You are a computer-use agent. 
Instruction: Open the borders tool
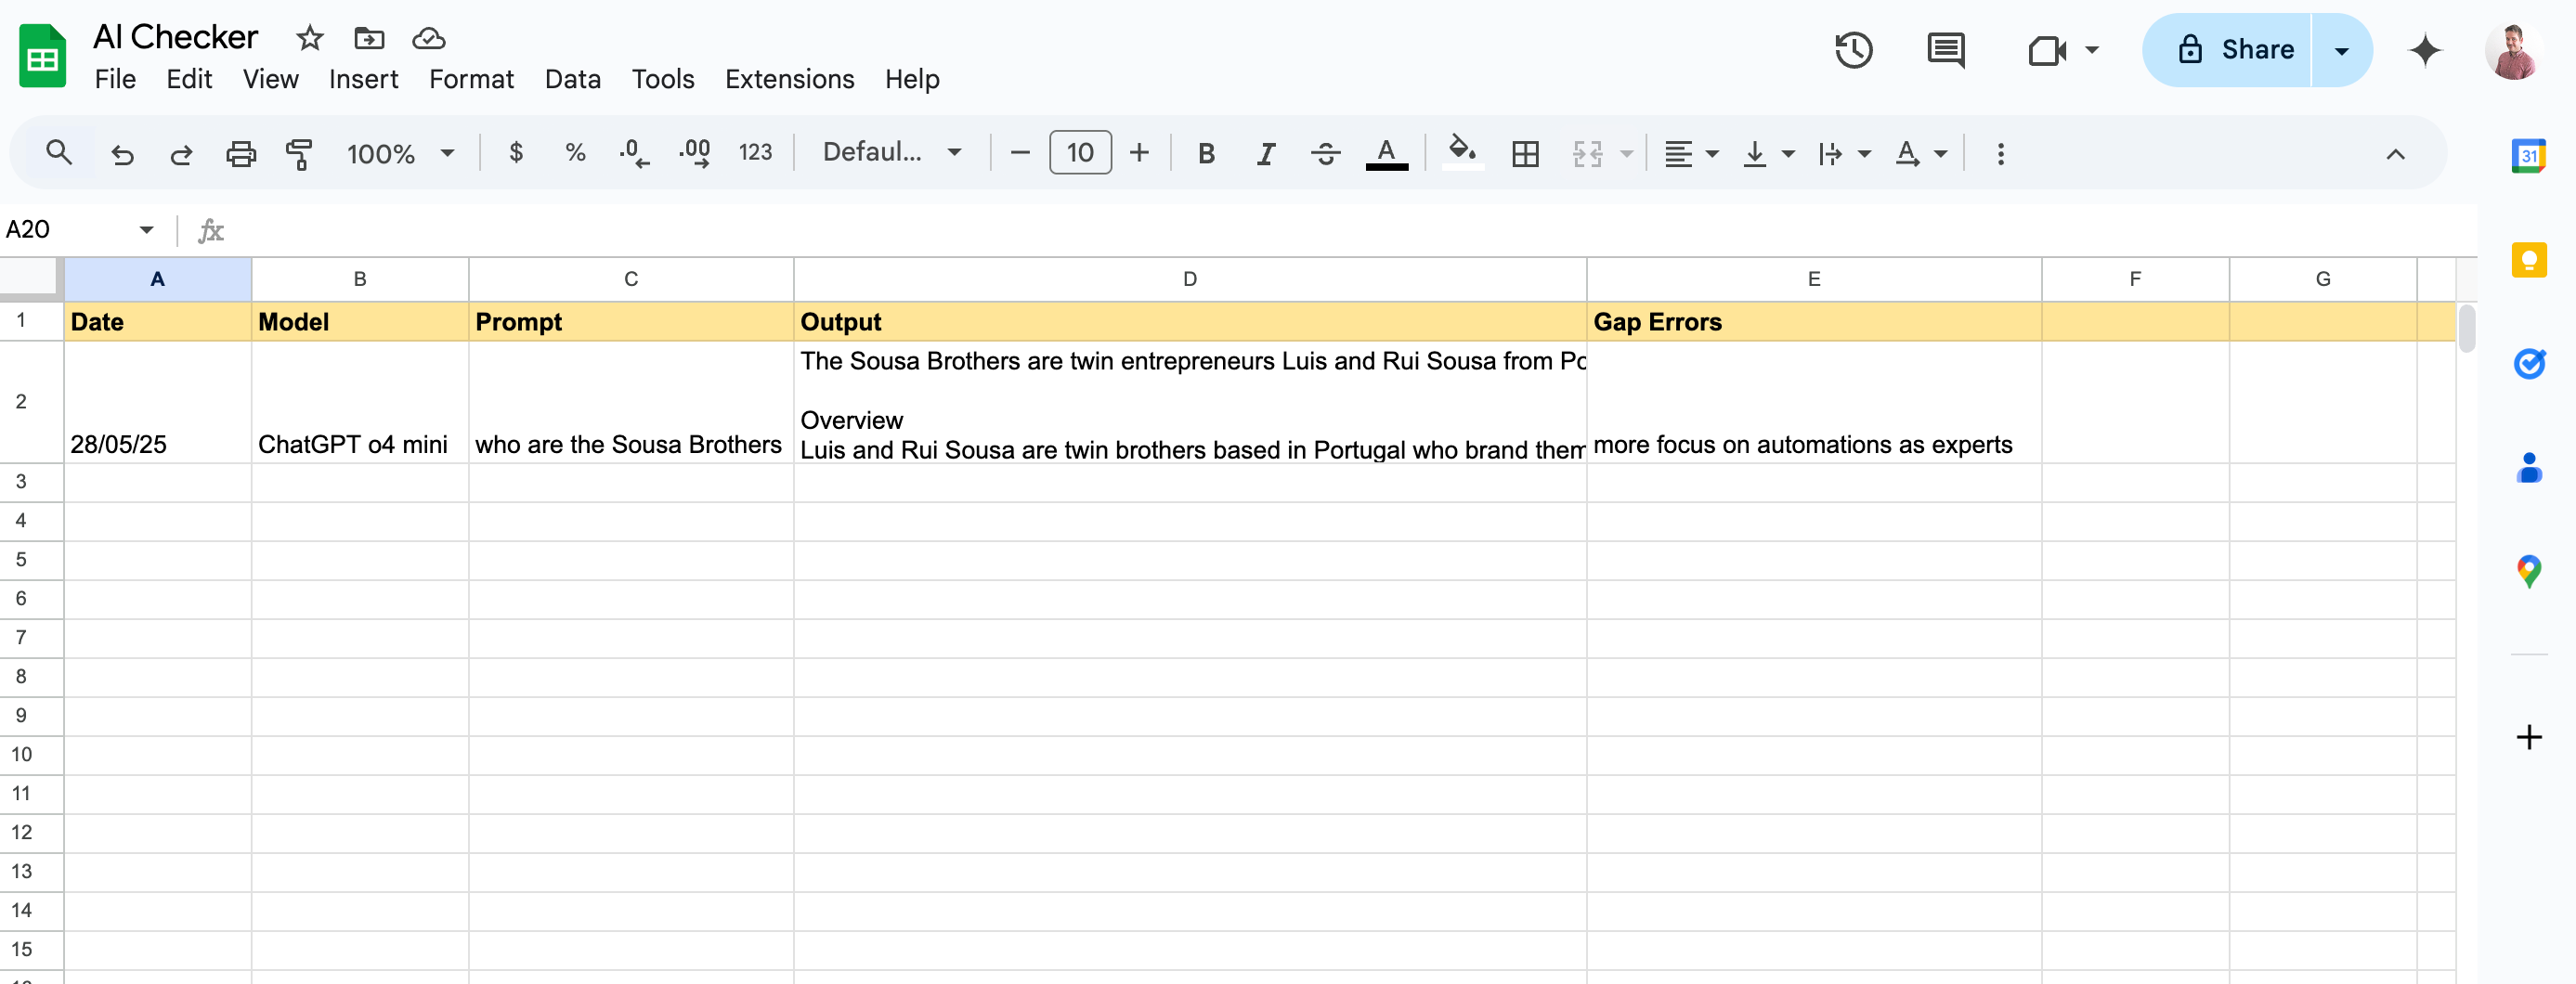click(1525, 153)
